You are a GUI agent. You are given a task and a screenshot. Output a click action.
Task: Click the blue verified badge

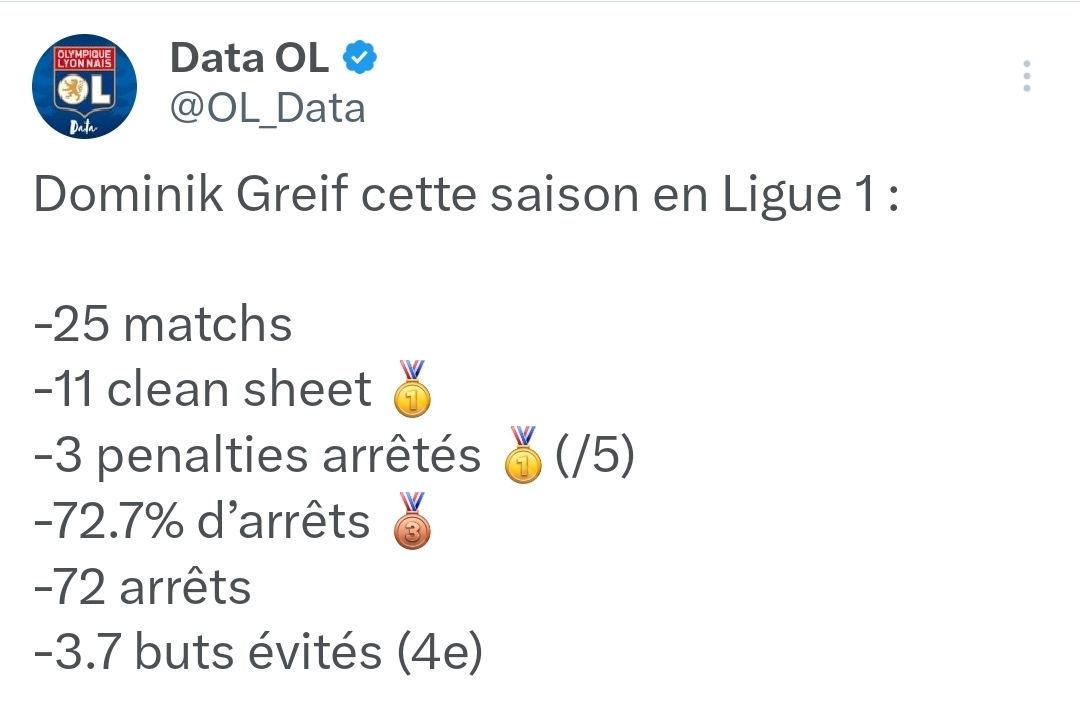360,58
